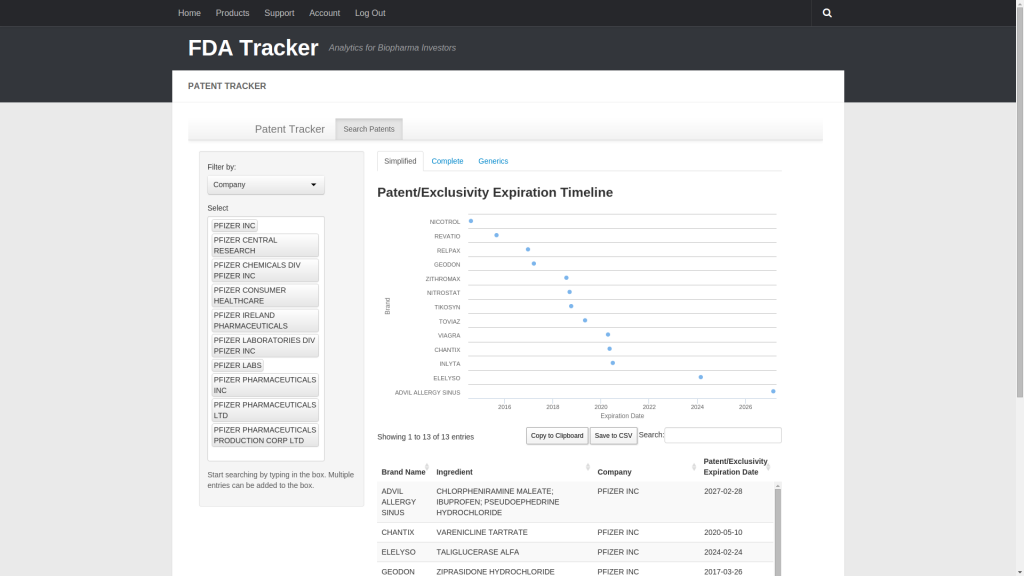This screenshot has width=1024, height=576.
Task: Select the PFIZER CENTRAL RESEARCH tag
Action: [x=265, y=246]
